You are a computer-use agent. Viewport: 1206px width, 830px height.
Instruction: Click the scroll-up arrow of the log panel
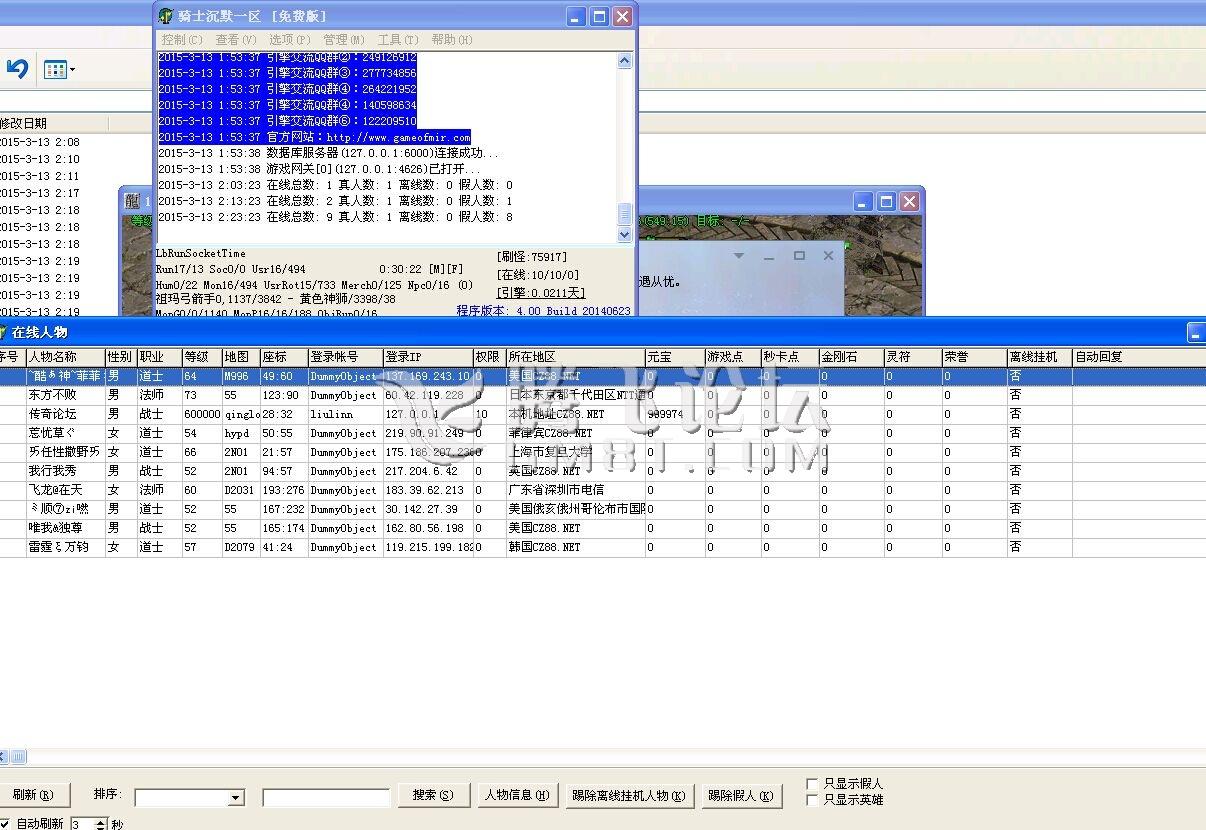click(625, 61)
